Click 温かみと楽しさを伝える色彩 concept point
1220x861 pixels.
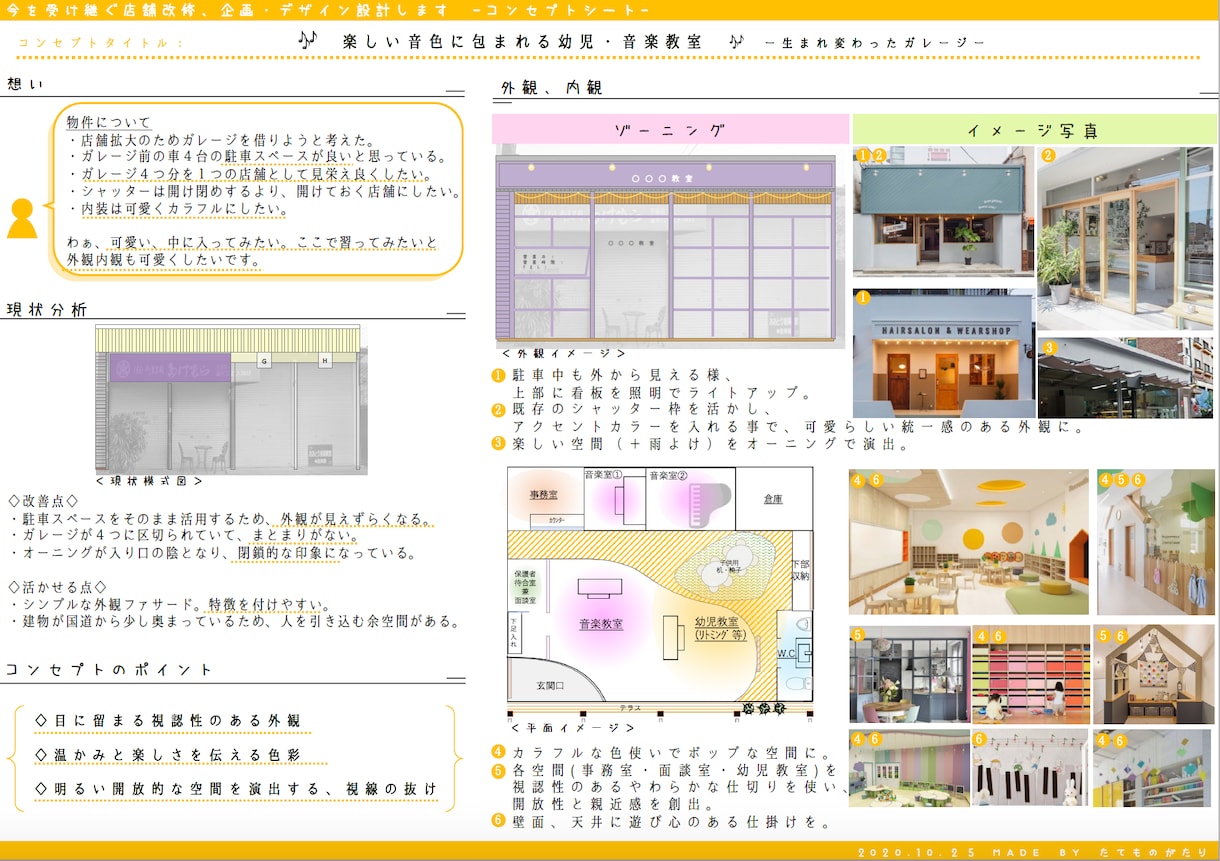pos(167,754)
